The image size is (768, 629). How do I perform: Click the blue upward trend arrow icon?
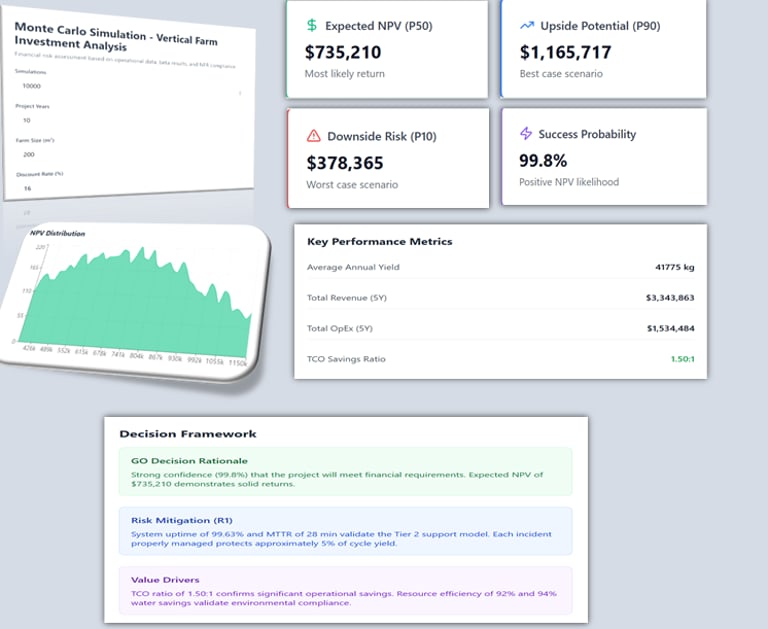(x=527, y=25)
